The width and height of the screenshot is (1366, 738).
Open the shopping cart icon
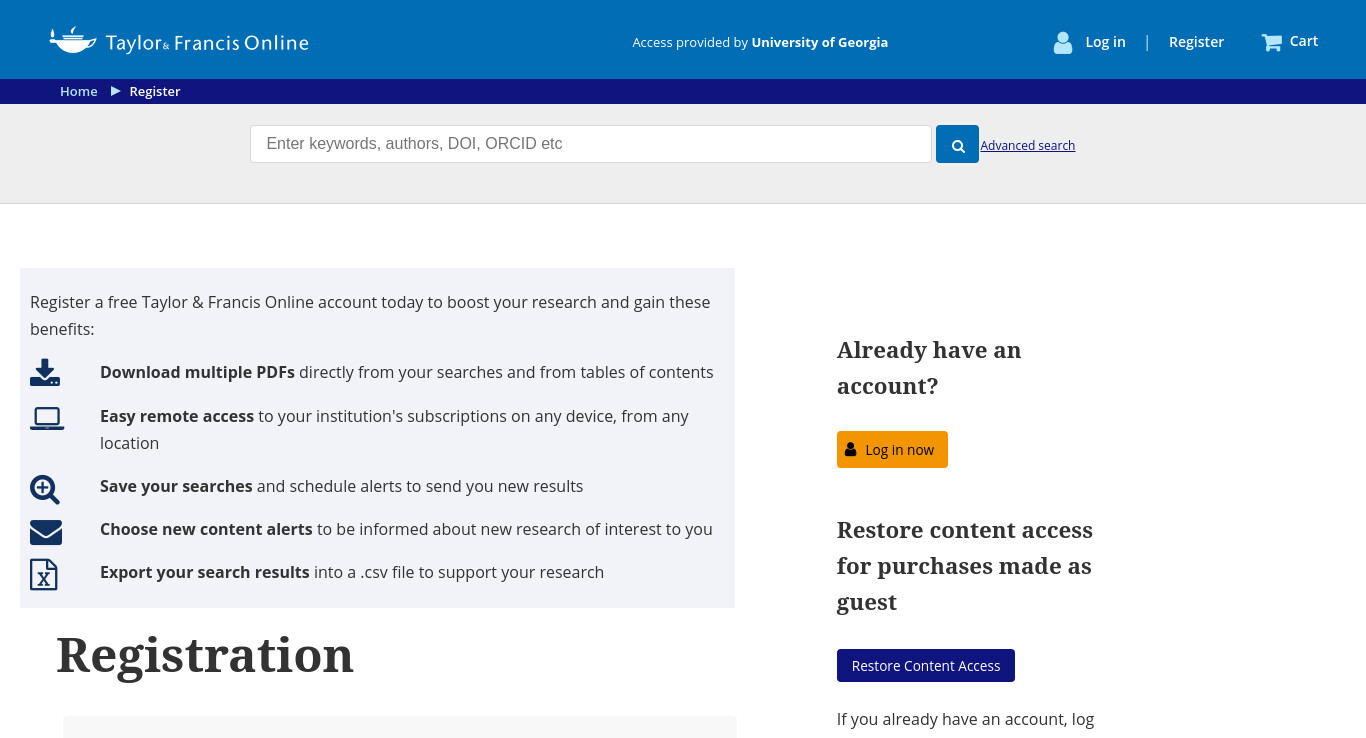coord(1271,42)
